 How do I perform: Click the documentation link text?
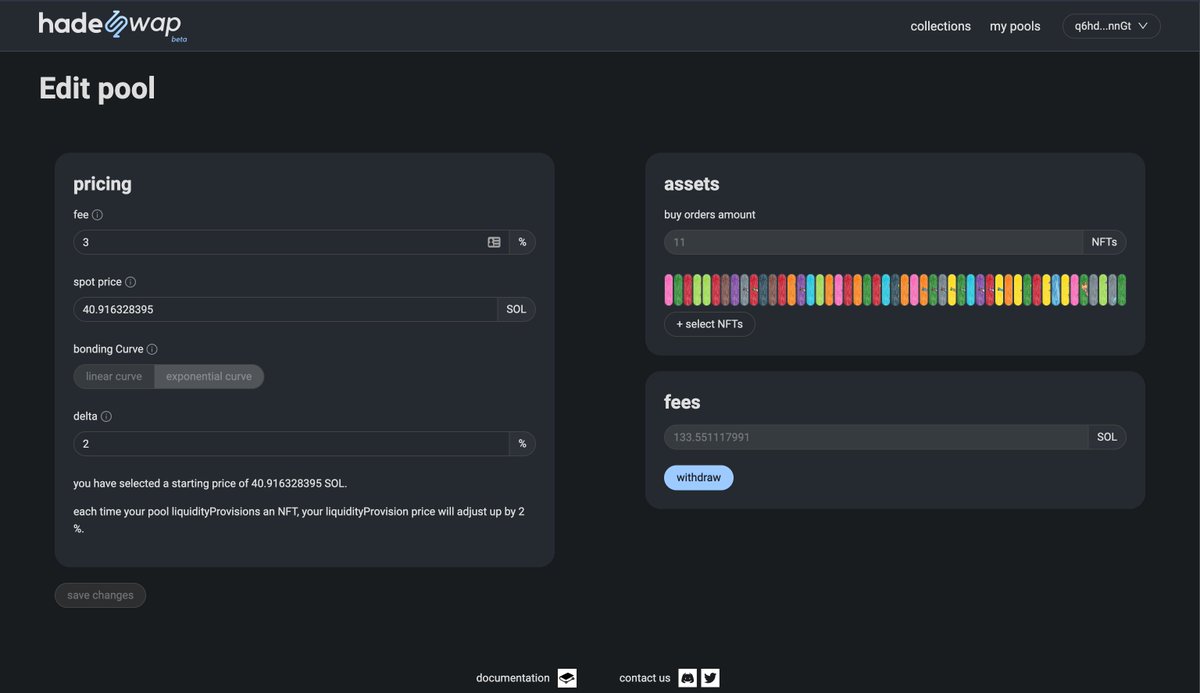pos(513,678)
